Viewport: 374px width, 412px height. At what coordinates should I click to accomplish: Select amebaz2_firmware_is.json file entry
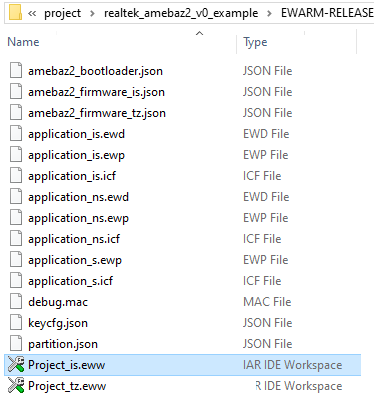point(183,92)
